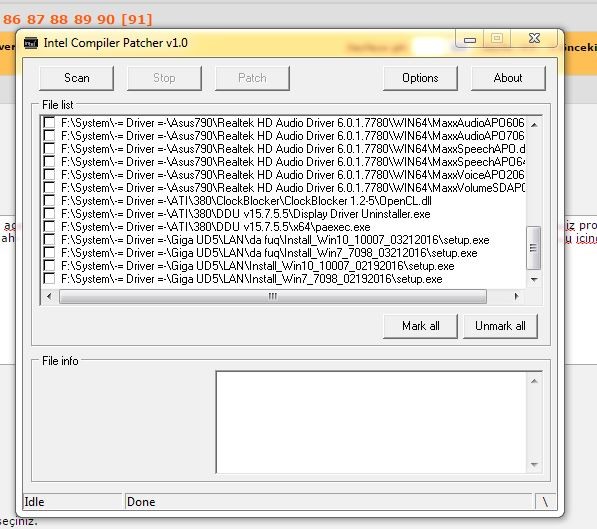
Task: Check Install_Win7_7098_02192016 setup.exe checkbox
Action: (x=49, y=278)
